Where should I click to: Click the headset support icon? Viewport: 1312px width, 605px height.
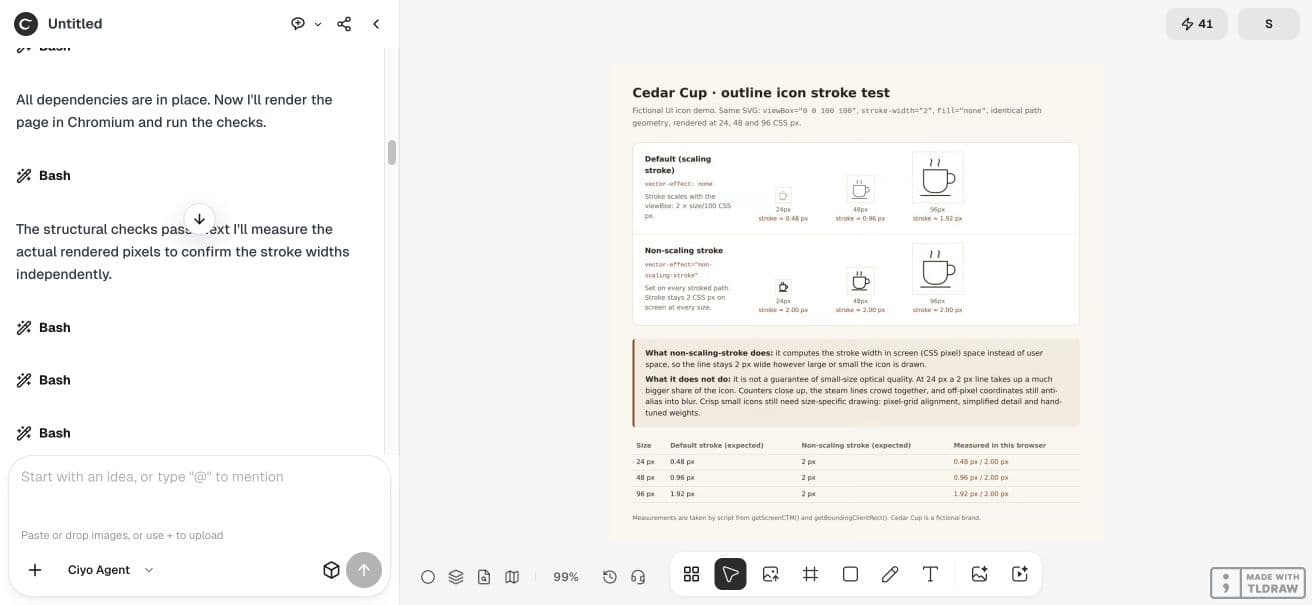click(638, 576)
